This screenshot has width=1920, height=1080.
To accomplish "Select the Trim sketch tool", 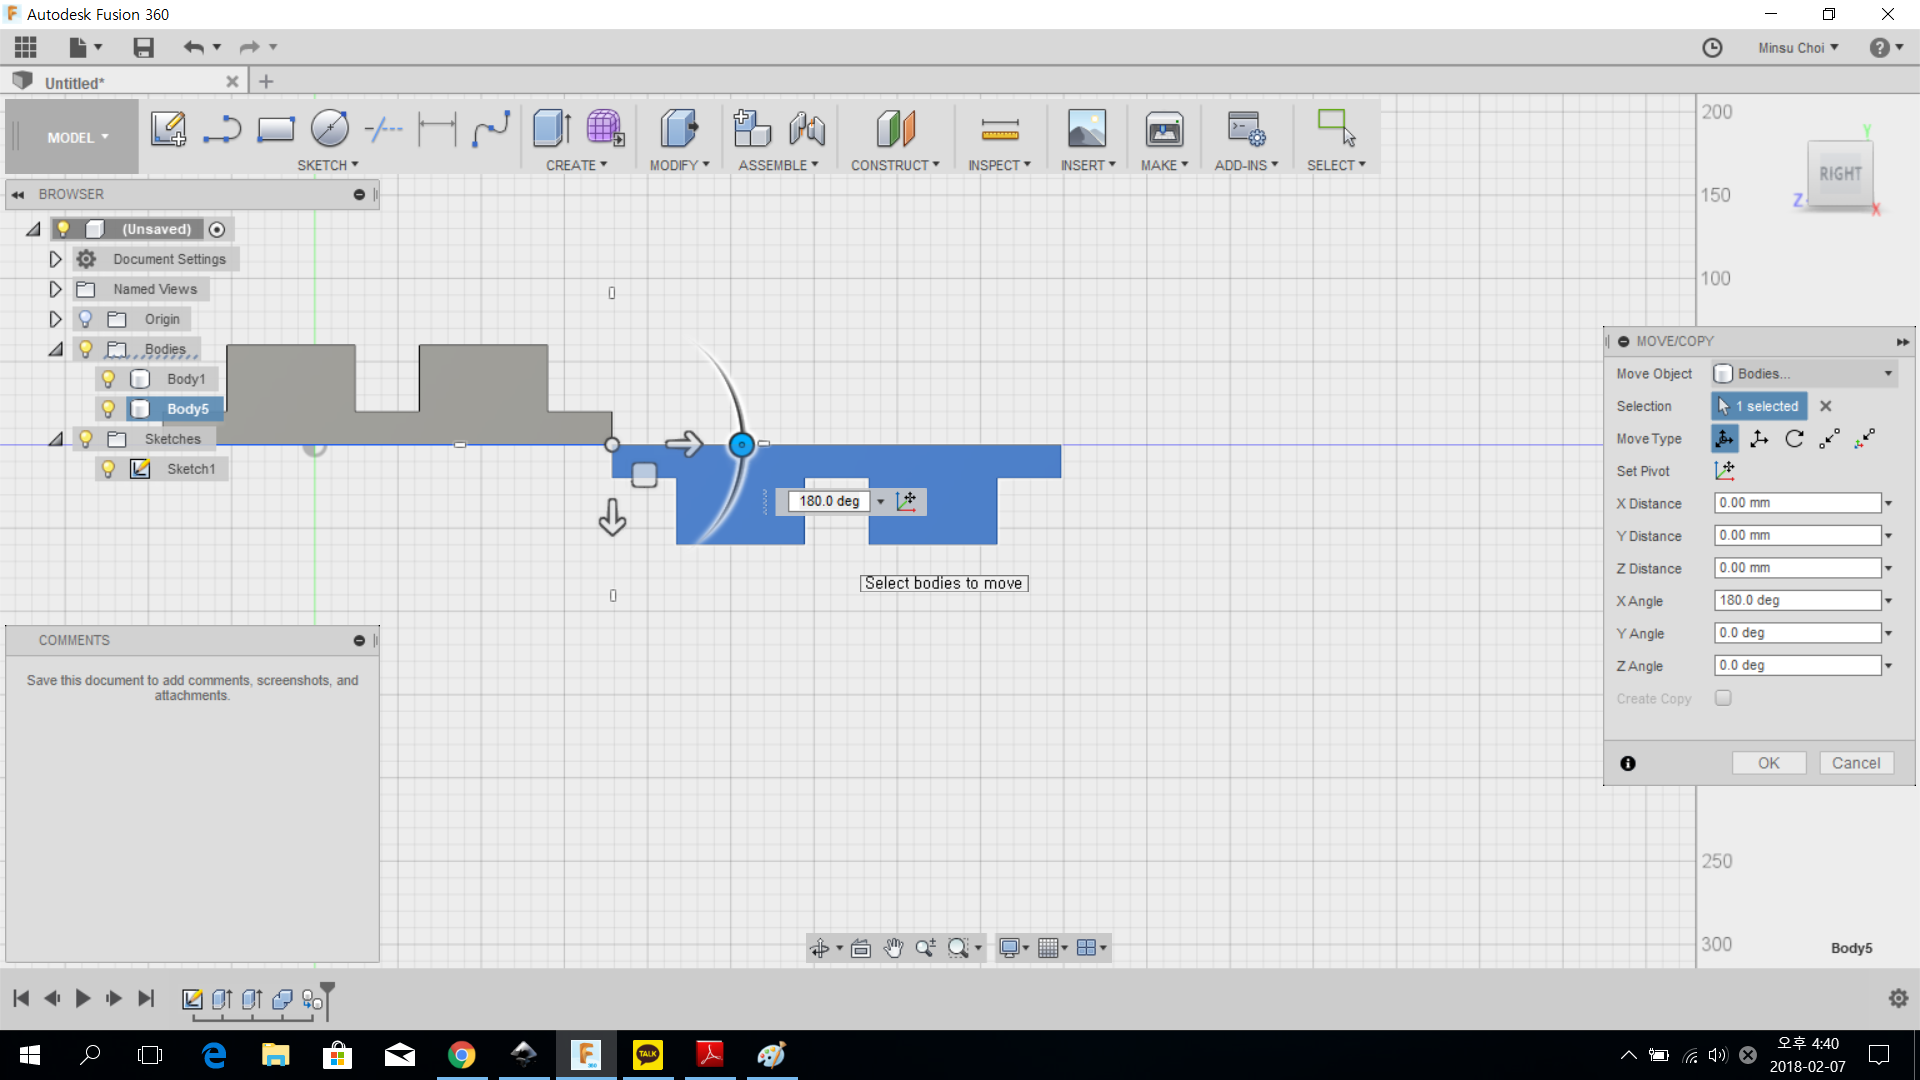I will [x=384, y=129].
